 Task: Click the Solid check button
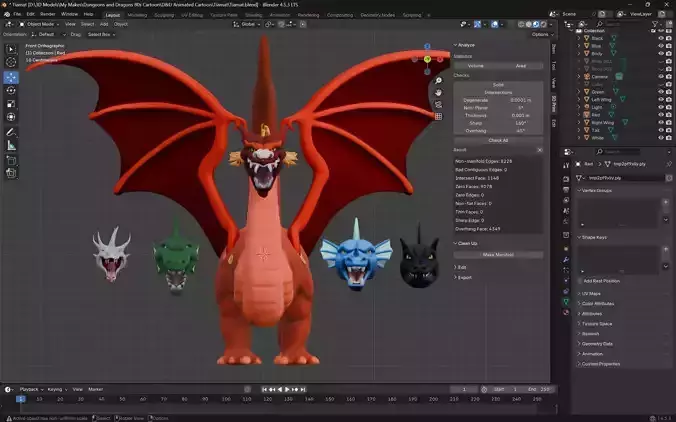tap(498, 85)
